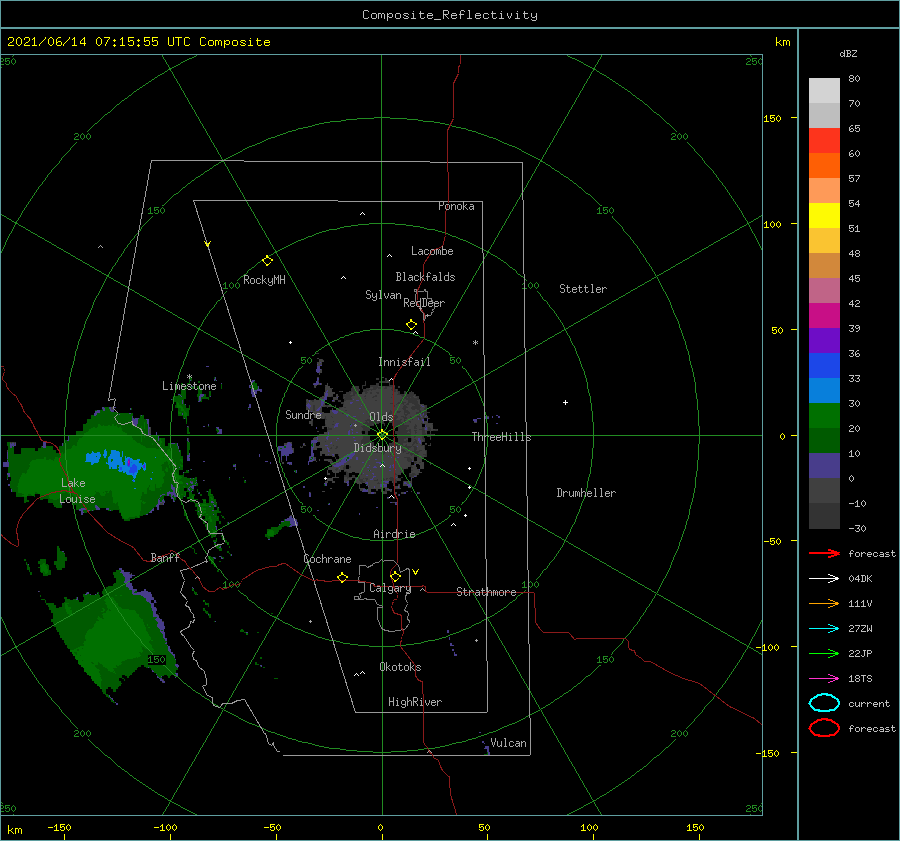Click the cyan current ellipse legend icon
Viewport: 900px width, 841px height.
[824, 703]
